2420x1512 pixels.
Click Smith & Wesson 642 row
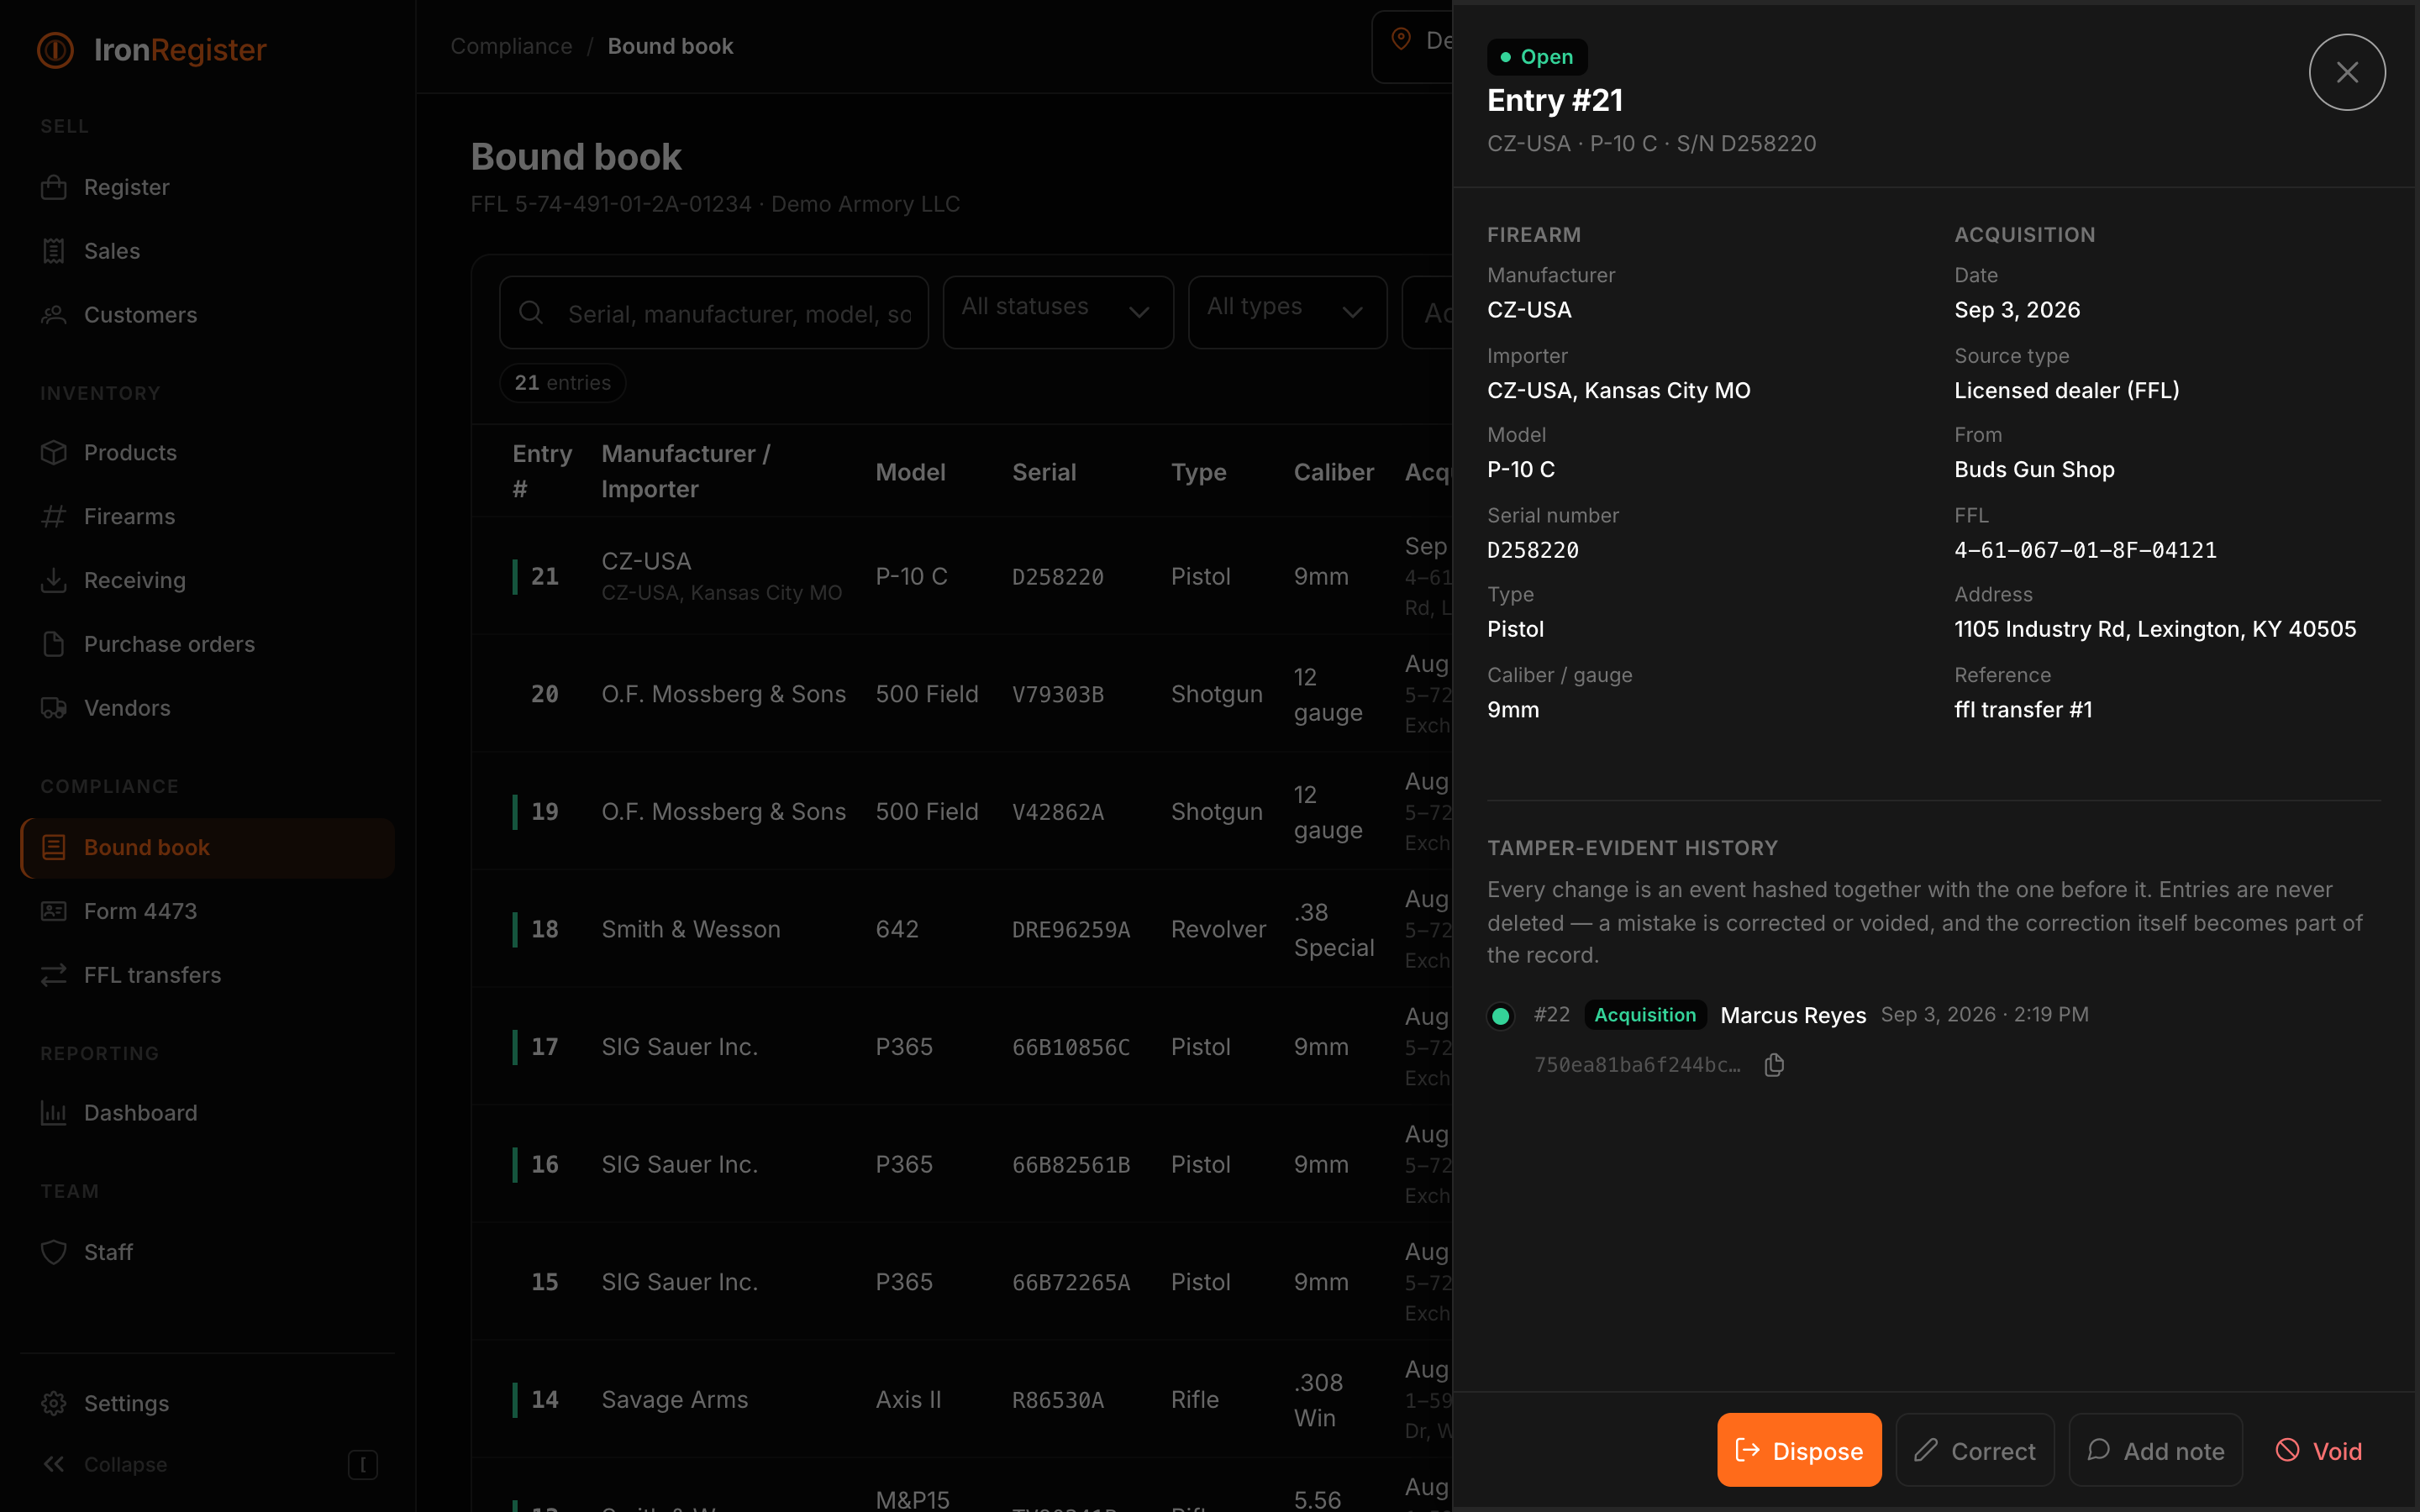pyautogui.click(x=961, y=929)
